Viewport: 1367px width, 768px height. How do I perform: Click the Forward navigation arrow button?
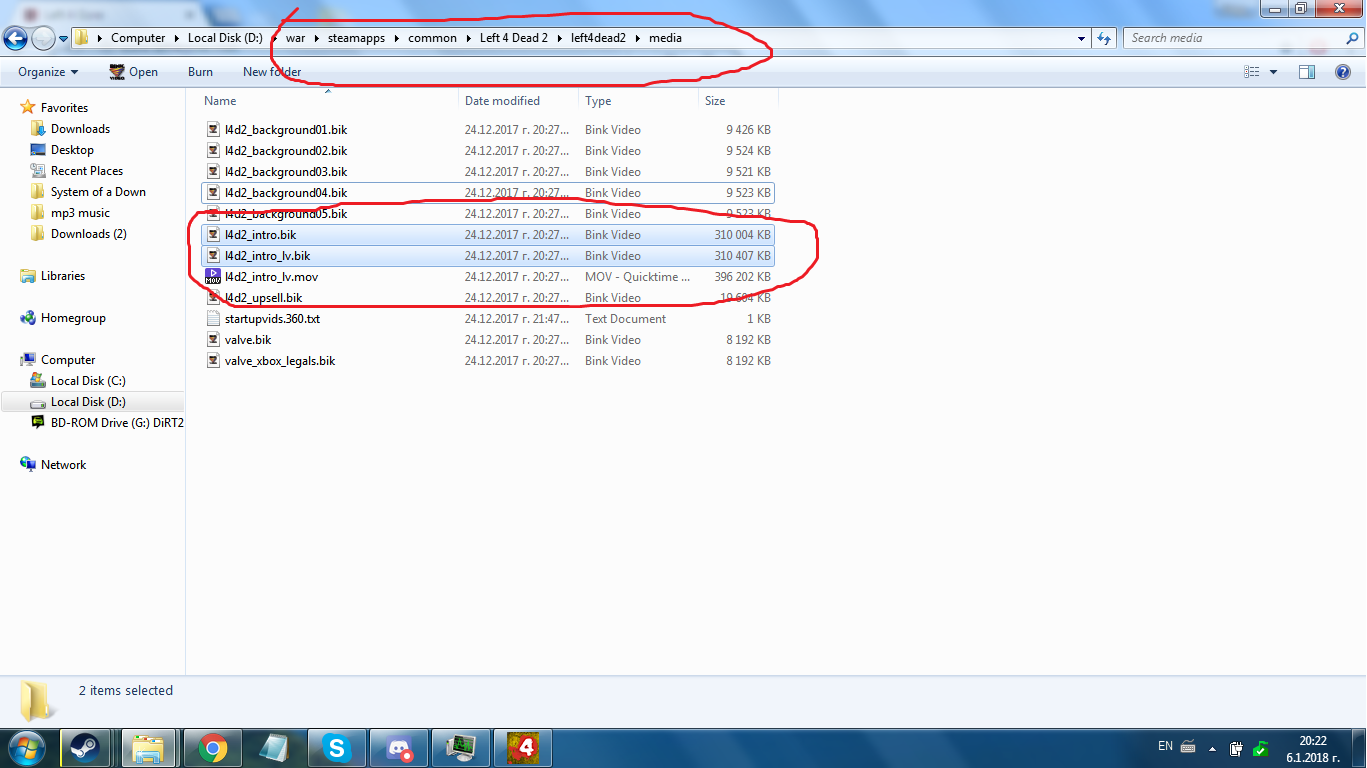point(43,39)
